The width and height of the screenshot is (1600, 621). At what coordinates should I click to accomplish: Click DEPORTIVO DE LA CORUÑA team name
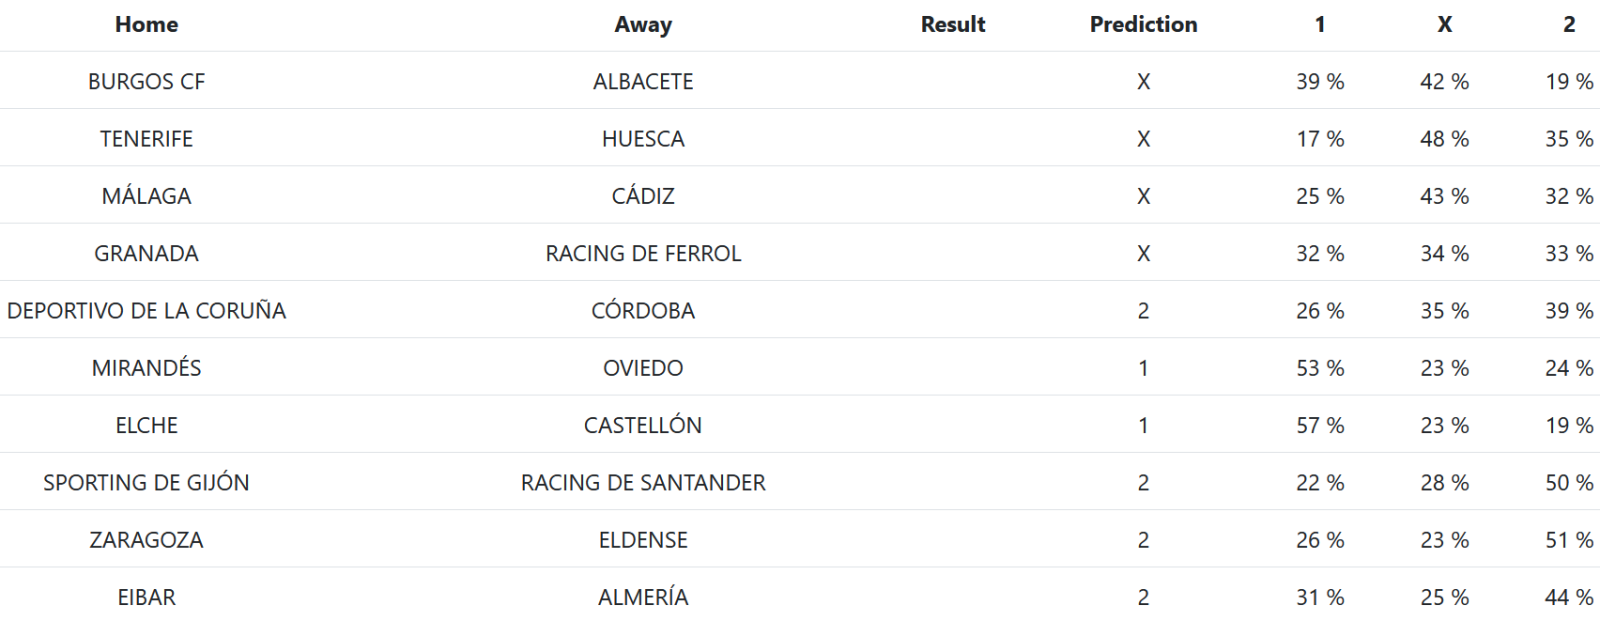146,311
